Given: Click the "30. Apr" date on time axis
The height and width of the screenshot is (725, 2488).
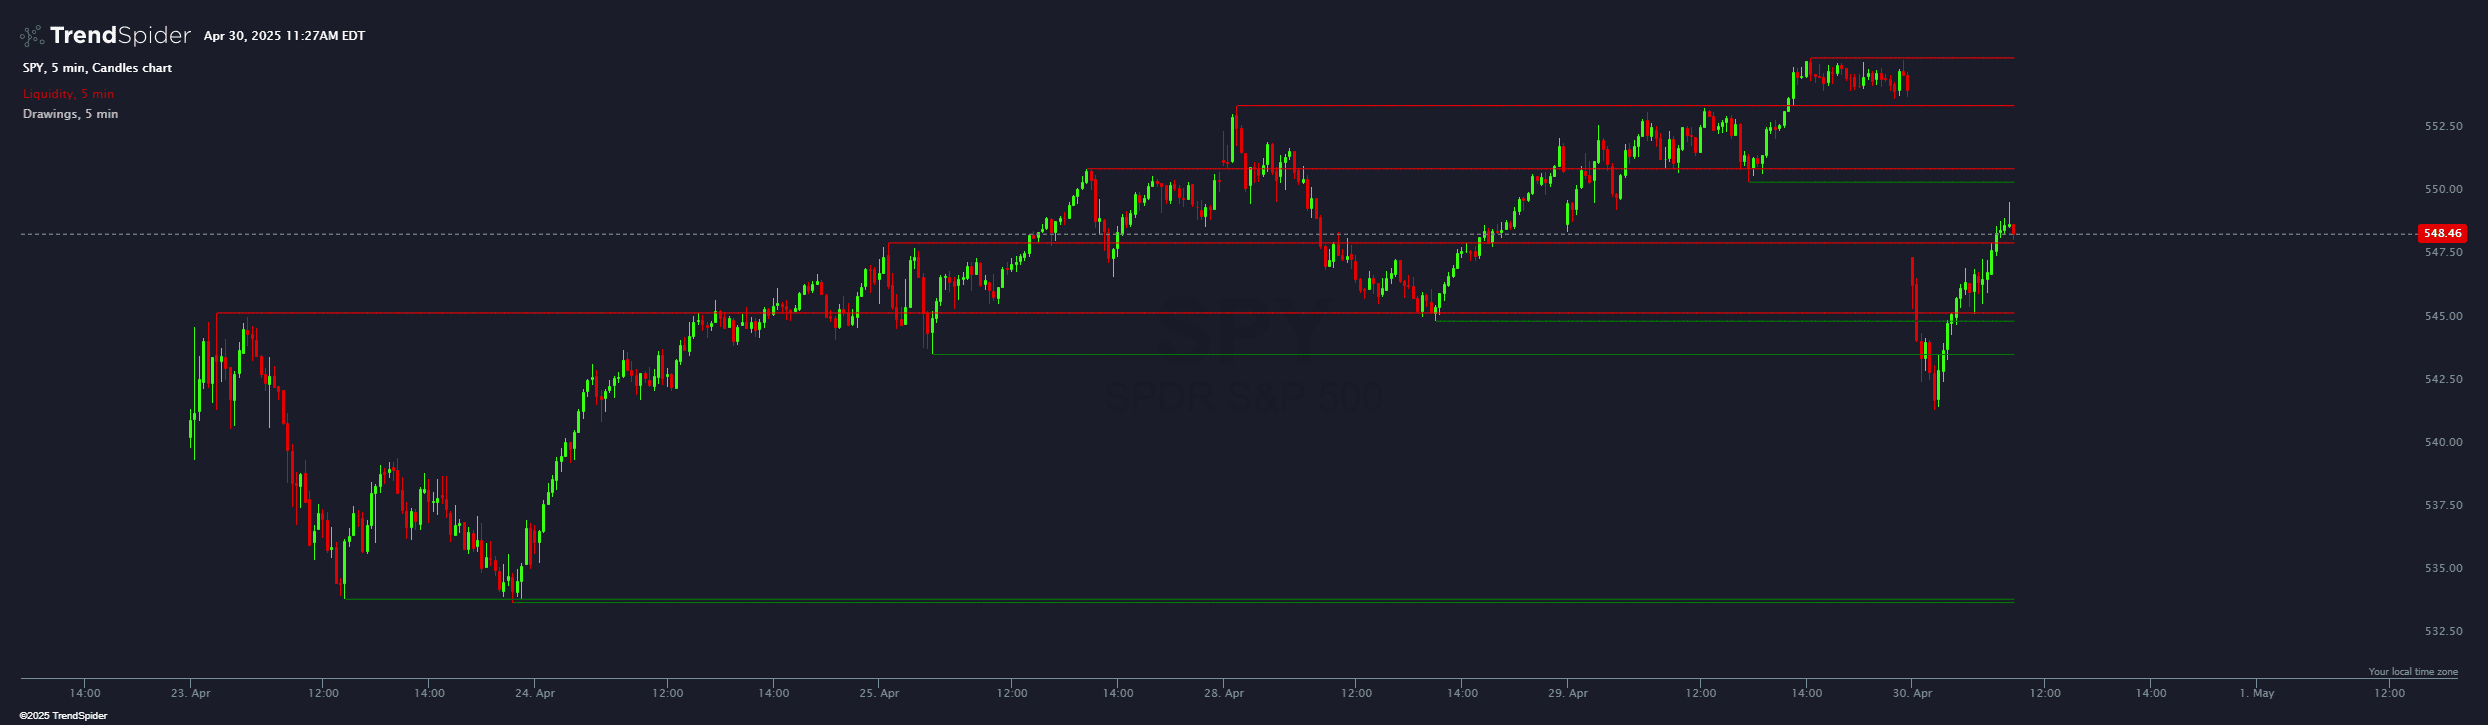Looking at the screenshot, I should tap(1911, 693).
